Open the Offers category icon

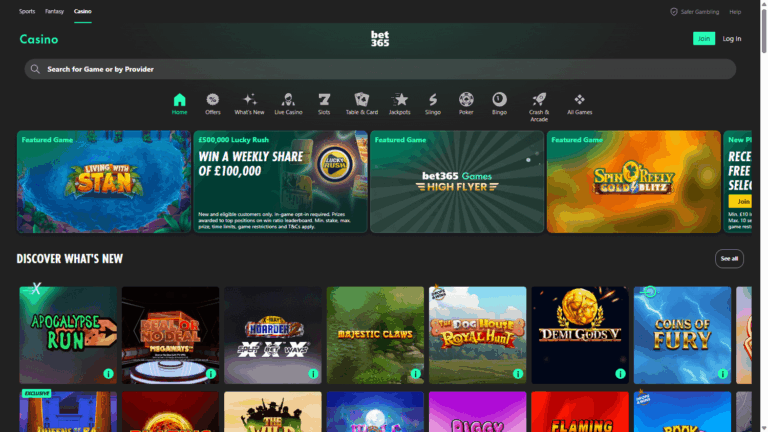click(x=213, y=102)
